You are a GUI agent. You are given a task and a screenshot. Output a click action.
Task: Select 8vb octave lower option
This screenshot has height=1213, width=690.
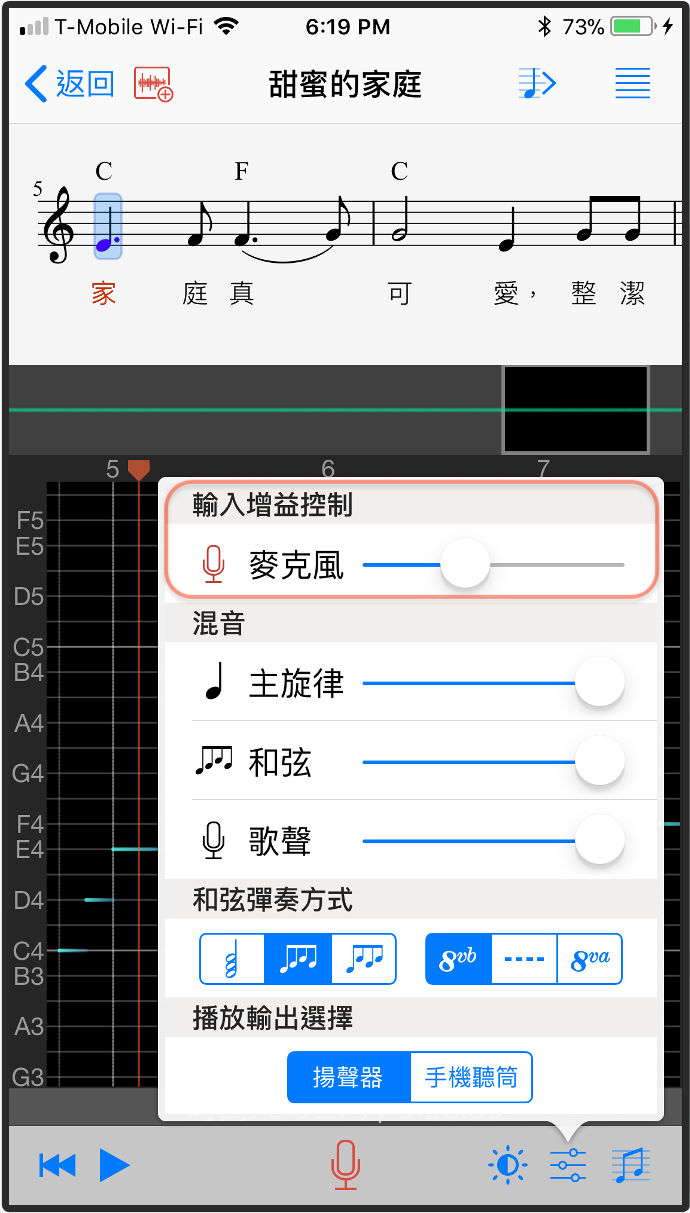point(458,960)
